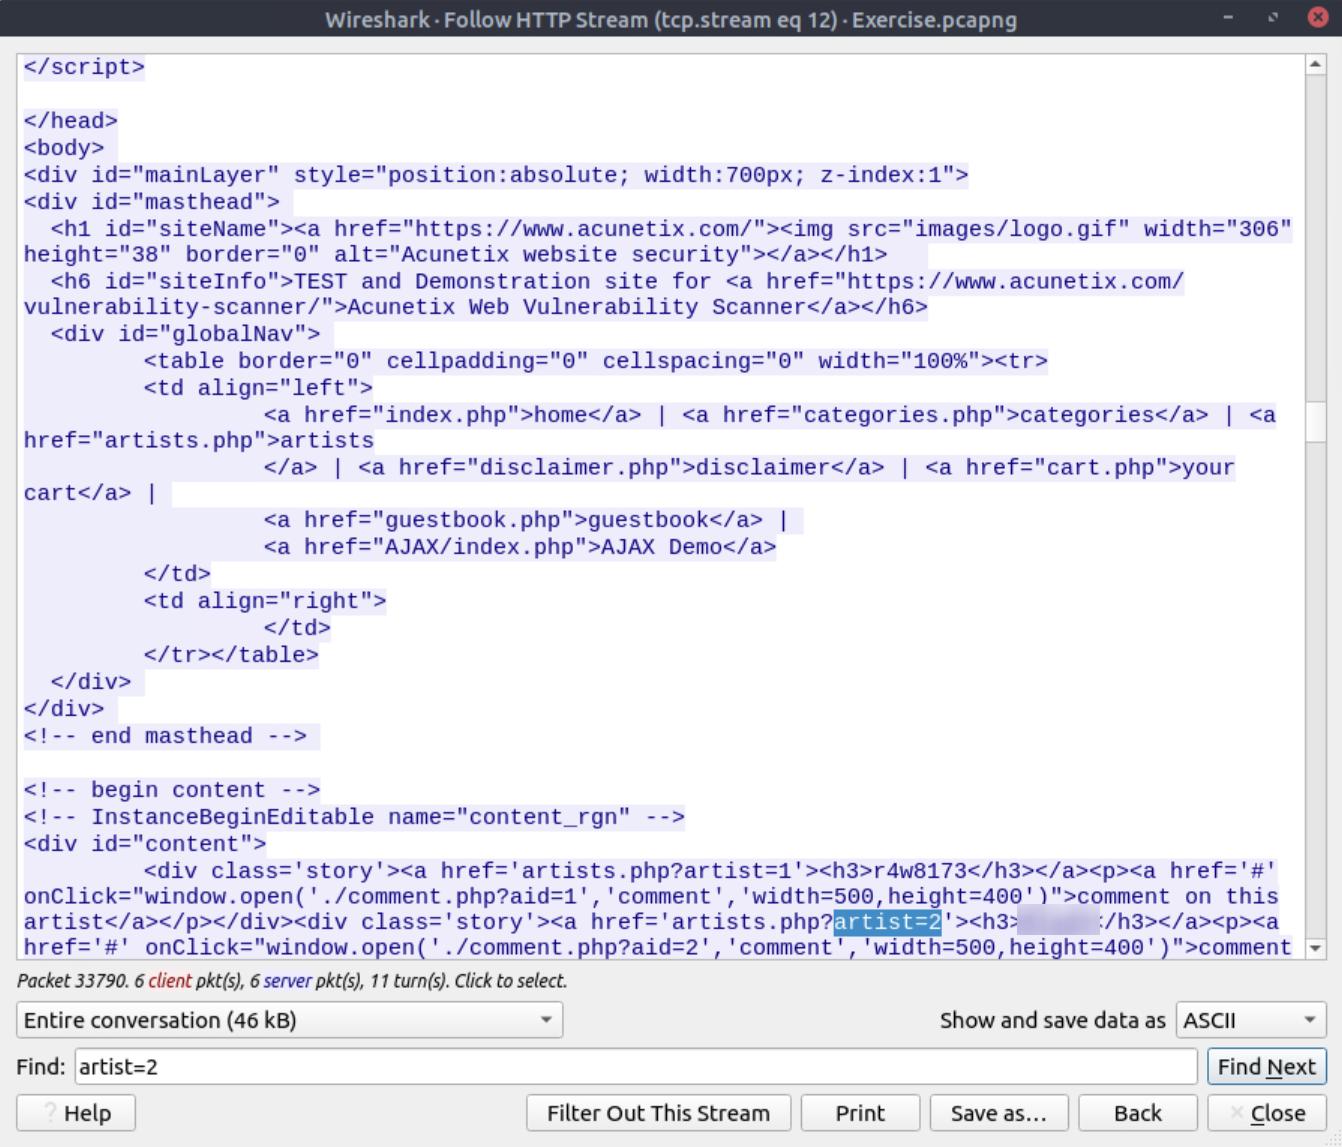Expand the Entire conversation (46 kB) dropdown
Viewport: 1342px width, 1147px height.
point(289,1020)
